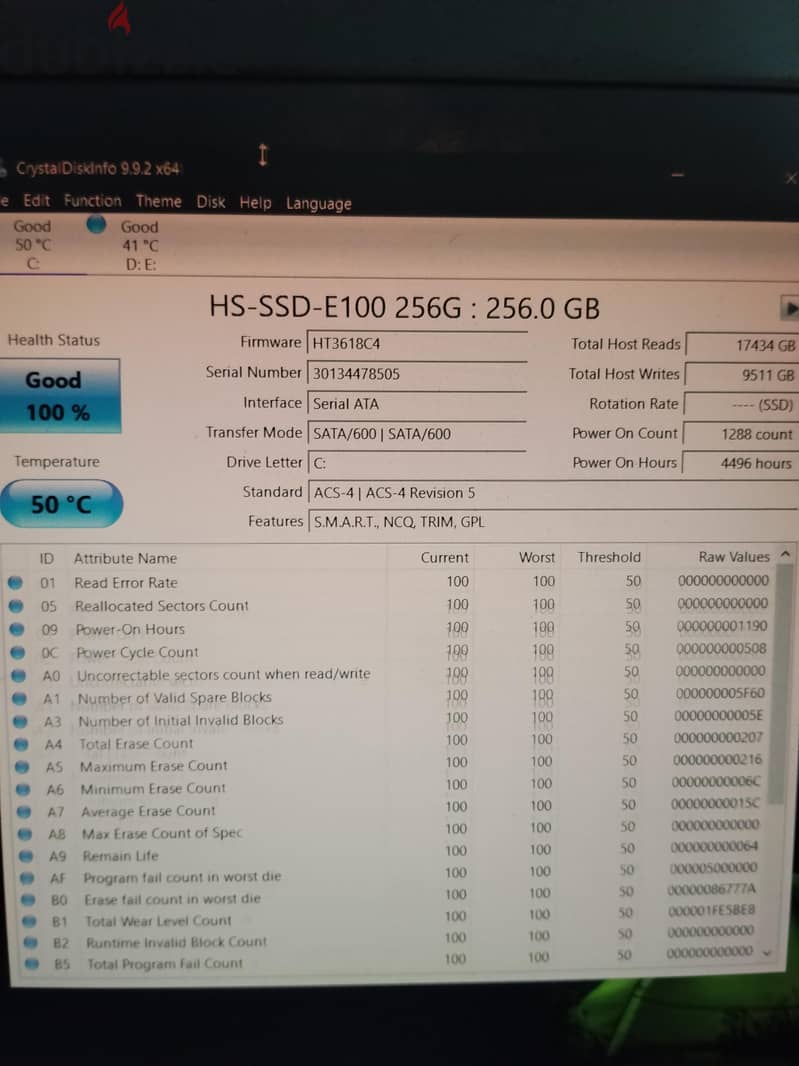This screenshot has width=799, height=1066.
Task: Click status icon of Uncorrectable sectors count row
Action: coord(18,676)
